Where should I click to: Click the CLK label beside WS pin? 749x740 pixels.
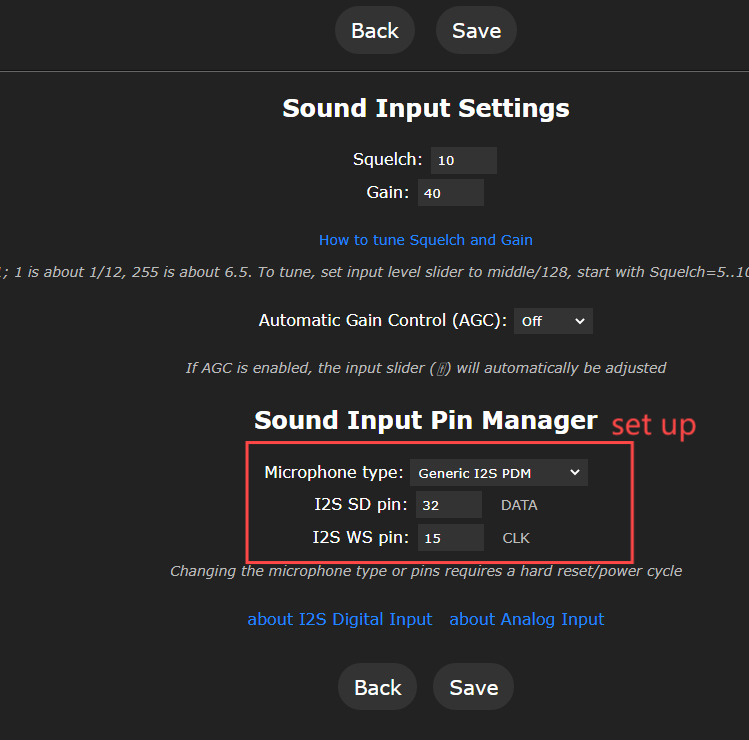click(x=516, y=538)
